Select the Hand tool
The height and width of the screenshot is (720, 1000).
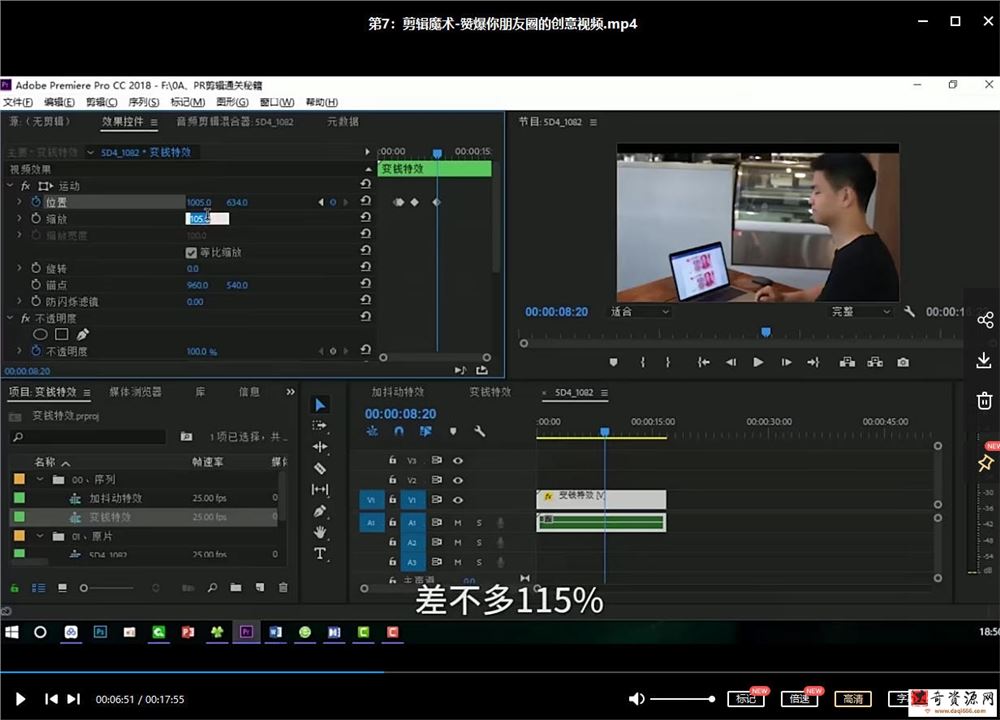tap(320, 532)
